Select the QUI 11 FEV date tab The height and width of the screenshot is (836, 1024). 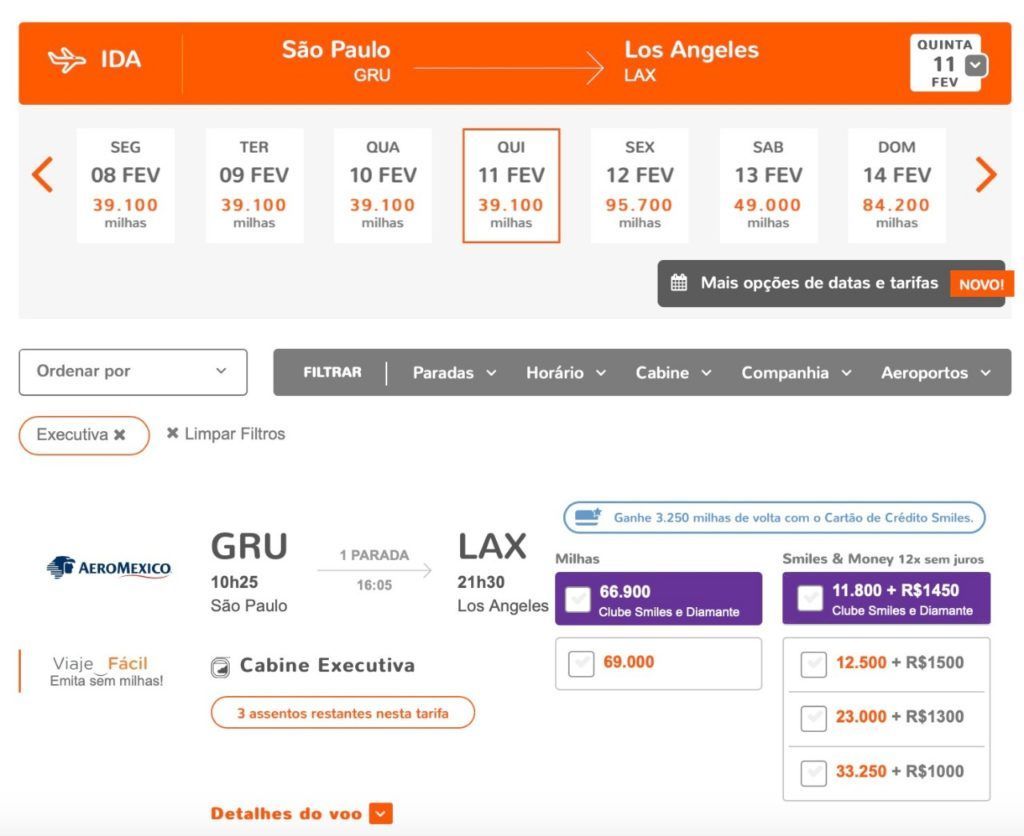511,185
